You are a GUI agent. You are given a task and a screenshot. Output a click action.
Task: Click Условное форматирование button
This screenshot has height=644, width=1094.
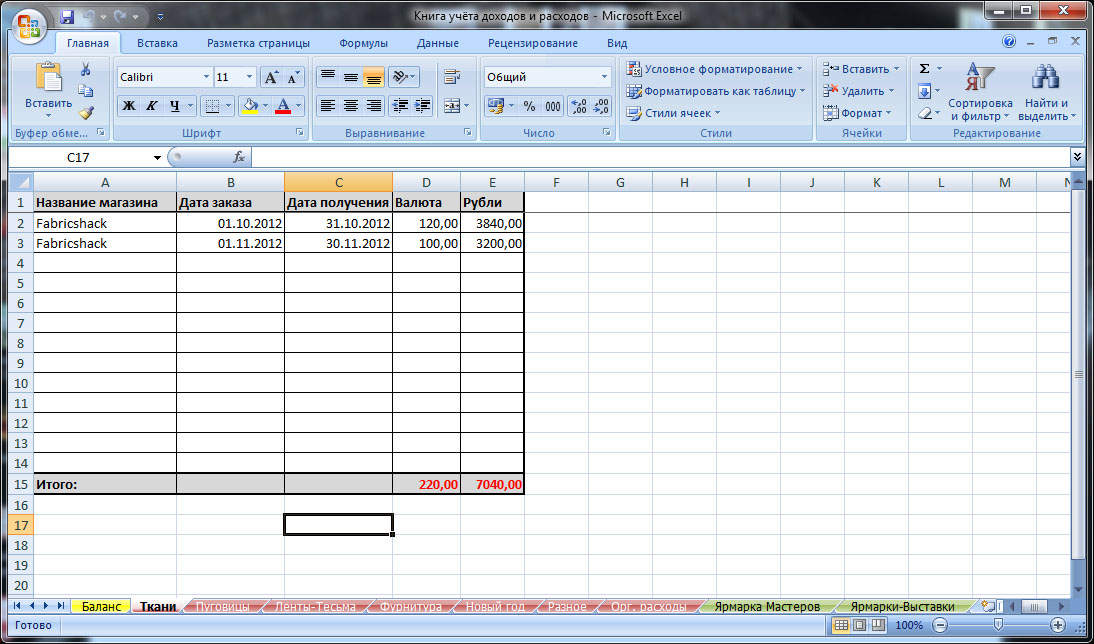coord(715,69)
